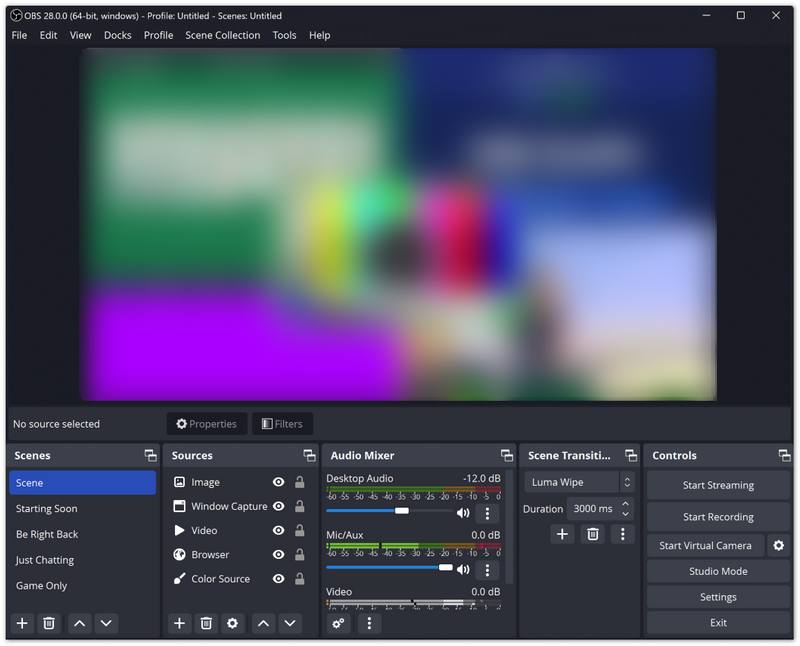The width and height of the screenshot is (800, 646).
Task: Hide the Image source with eye icon
Action: pyautogui.click(x=279, y=482)
